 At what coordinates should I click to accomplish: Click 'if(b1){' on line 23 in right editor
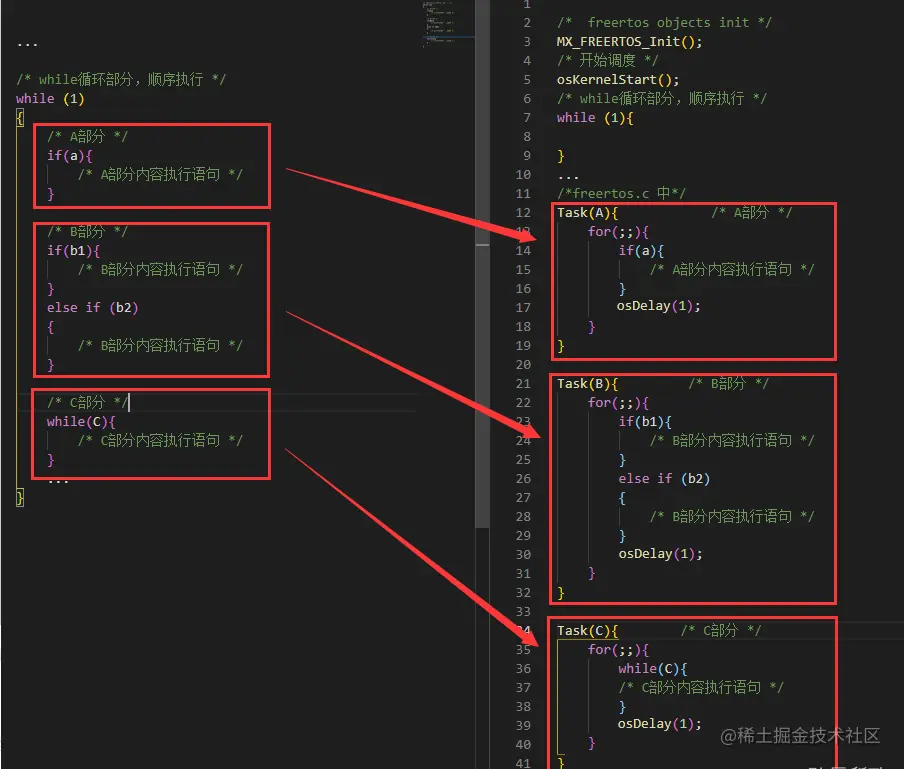click(x=645, y=422)
